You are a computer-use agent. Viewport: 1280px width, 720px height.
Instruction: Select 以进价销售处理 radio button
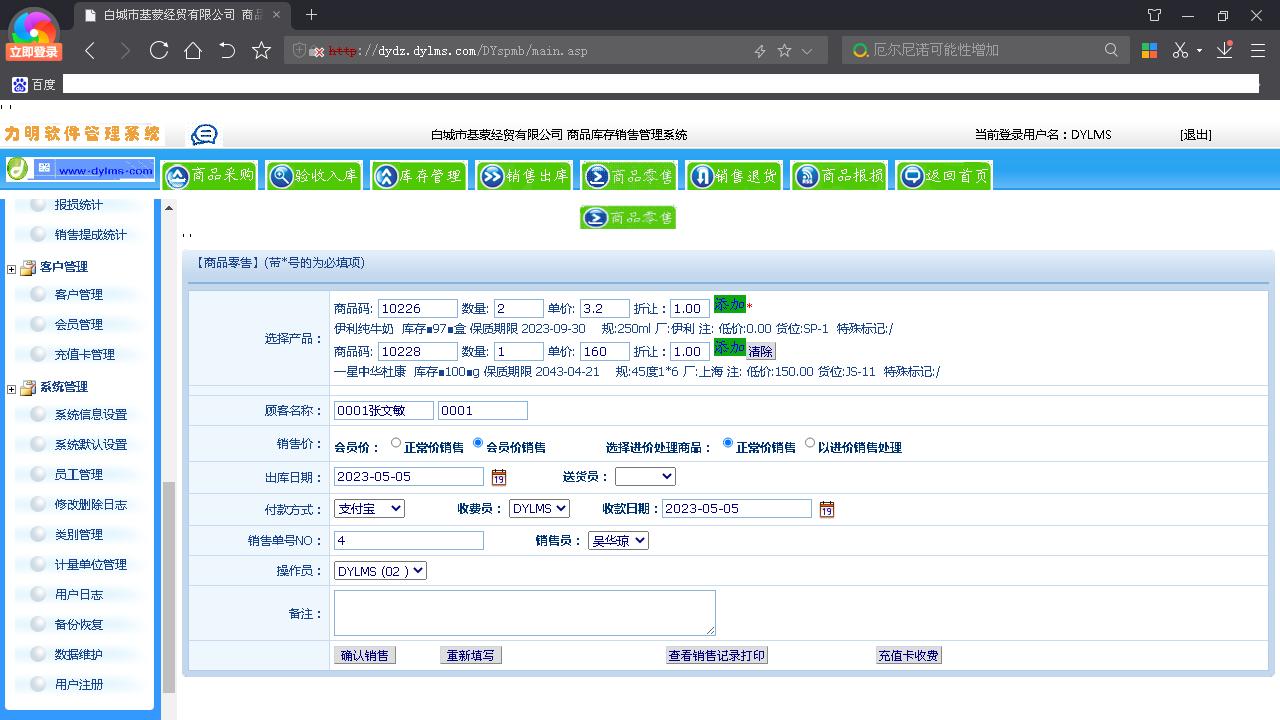[810, 443]
